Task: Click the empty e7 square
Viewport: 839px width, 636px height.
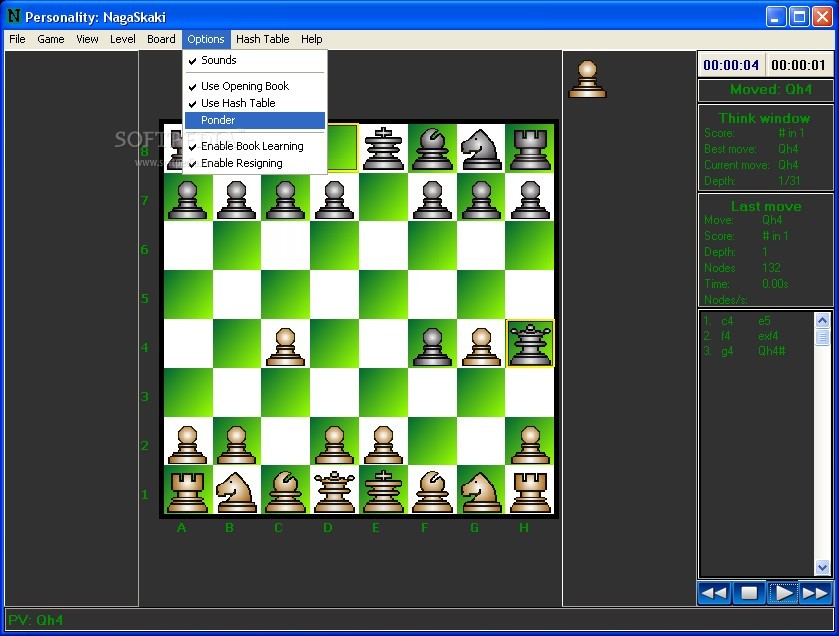Action: [383, 197]
